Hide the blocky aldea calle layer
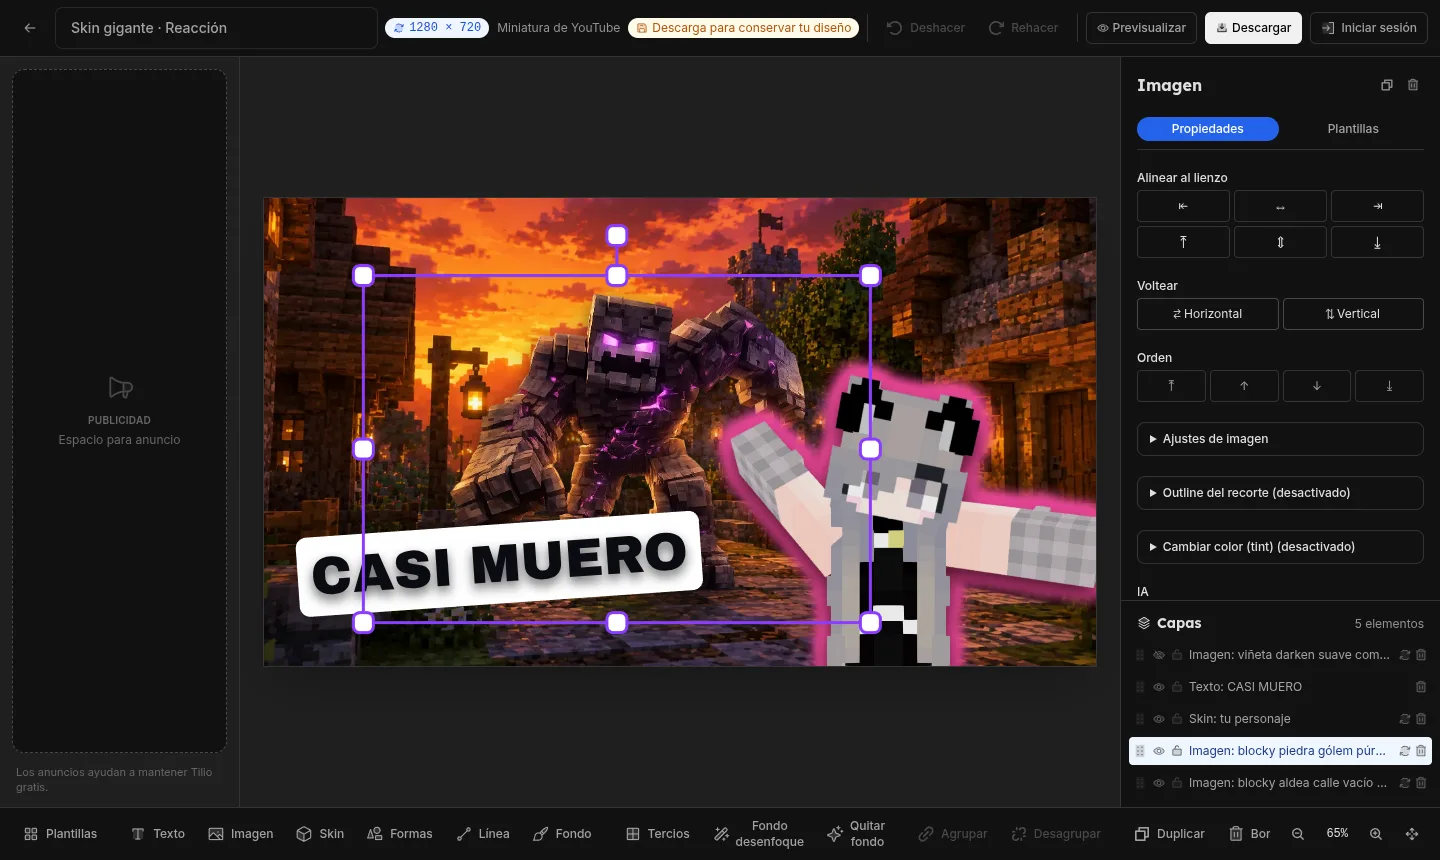Viewport: 1440px width, 860px height. coord(1159,783)
